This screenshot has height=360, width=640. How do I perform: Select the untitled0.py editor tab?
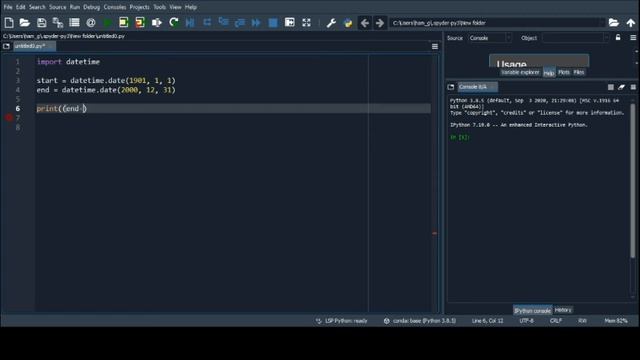pyautogui.click(x=34, y=46)
